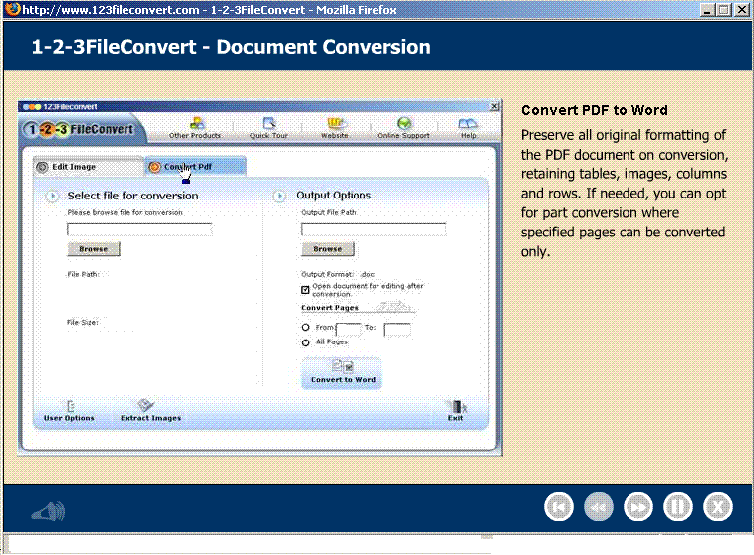Click the Output Format .doc text
This screenshot has height=555, width=754.
point(338,274)
